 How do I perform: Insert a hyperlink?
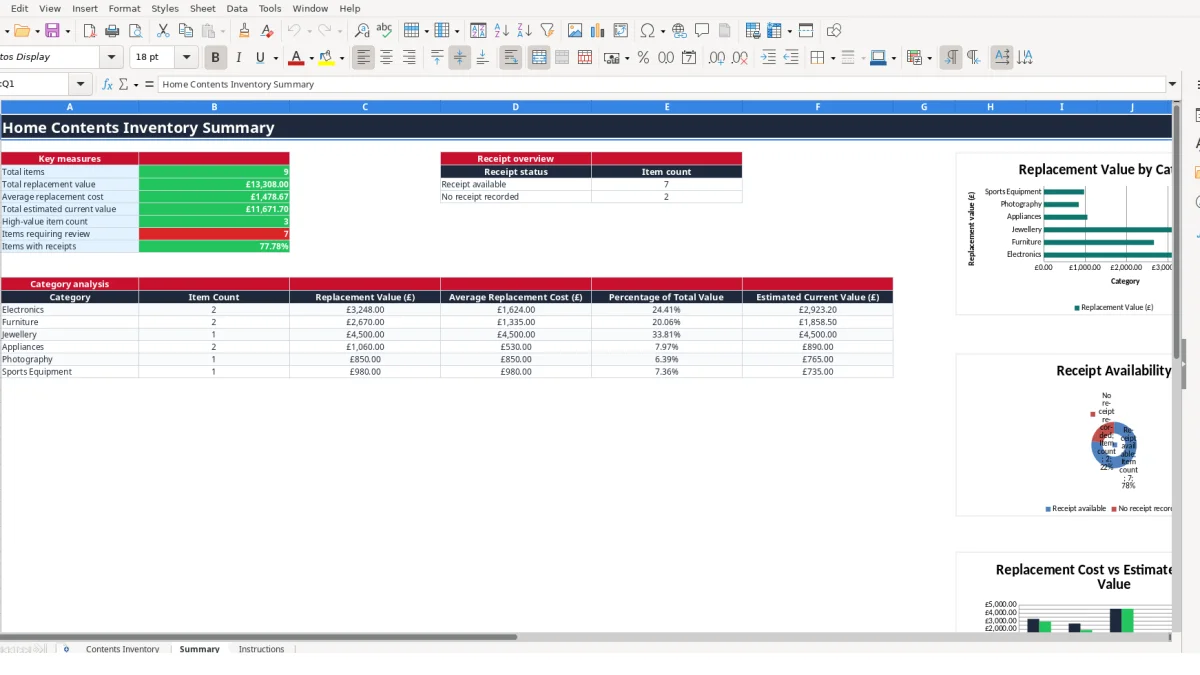679,31
